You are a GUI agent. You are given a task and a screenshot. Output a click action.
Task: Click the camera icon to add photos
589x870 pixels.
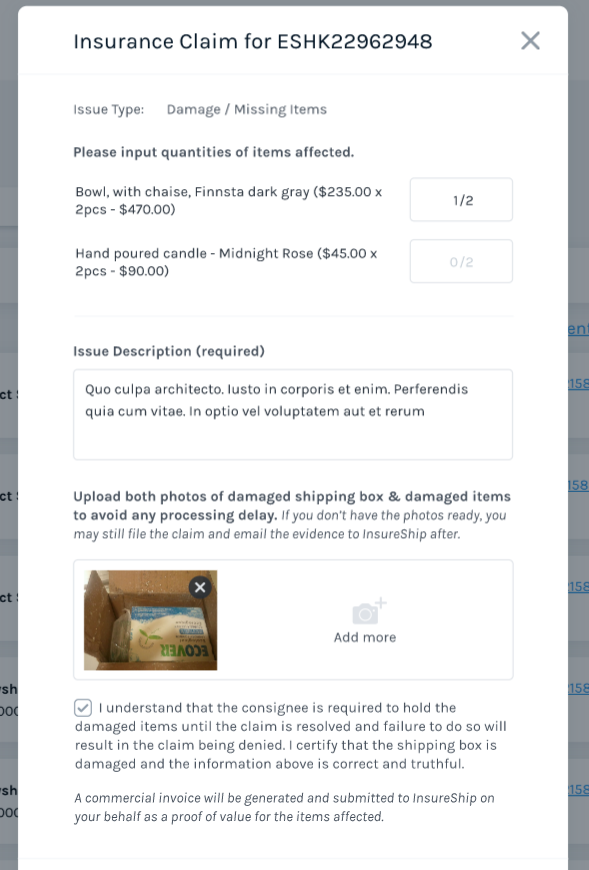click(369, 611)
